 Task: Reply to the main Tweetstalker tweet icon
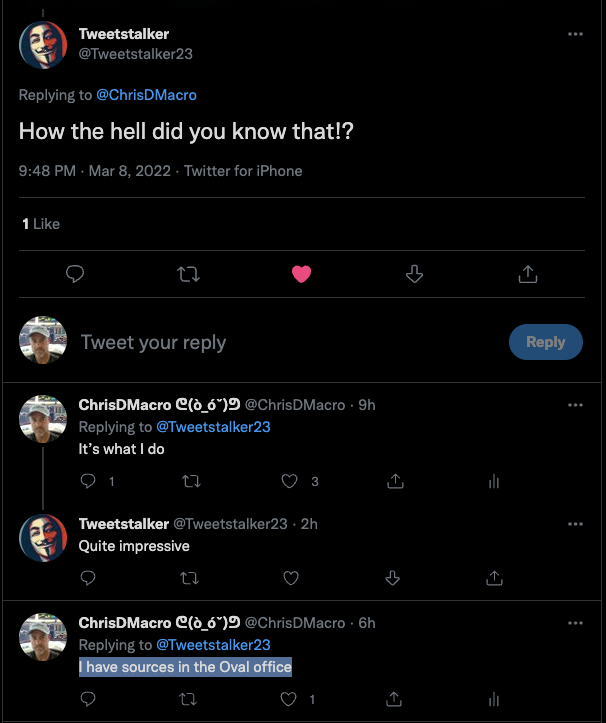pyautogui.click(x=74, y=274)
